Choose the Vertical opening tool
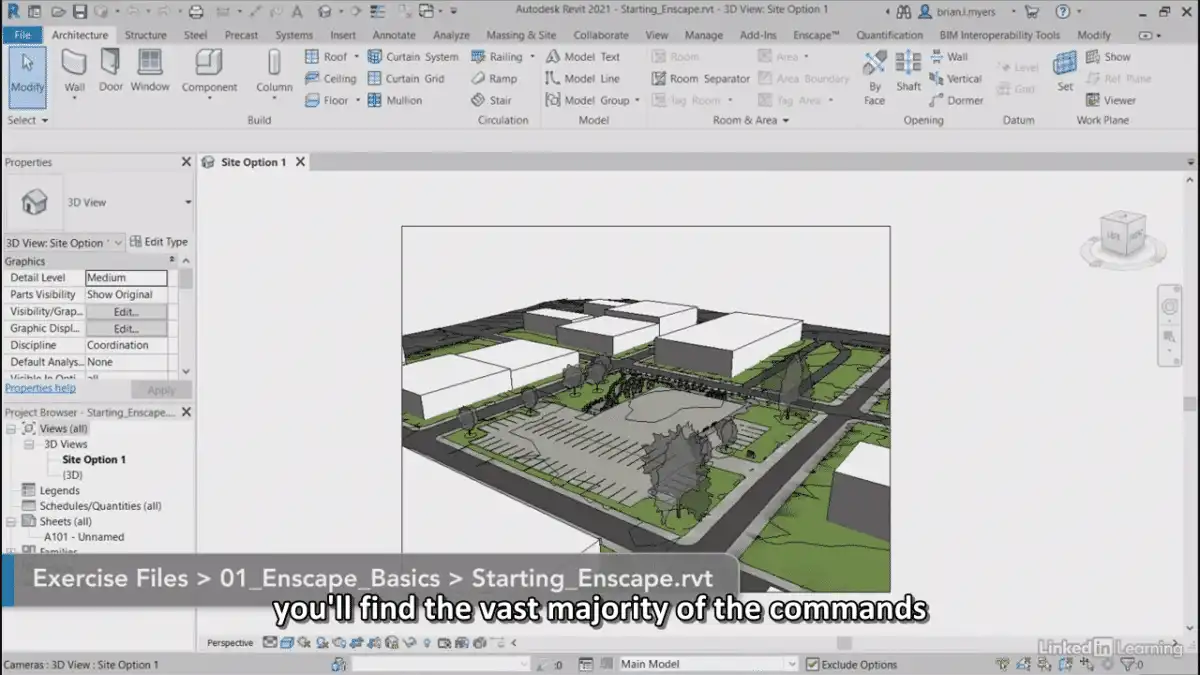The width and height of the screenshot is (1200, 675). [x=955, y=79]
